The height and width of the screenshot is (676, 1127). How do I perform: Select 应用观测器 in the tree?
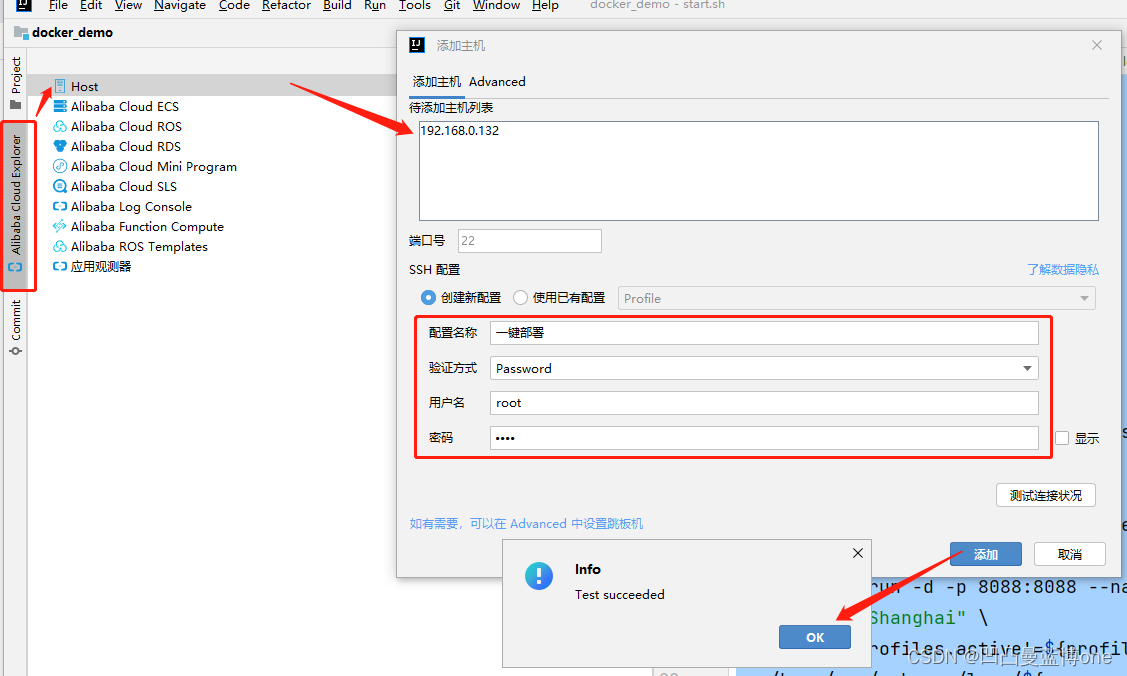point(101,267)
